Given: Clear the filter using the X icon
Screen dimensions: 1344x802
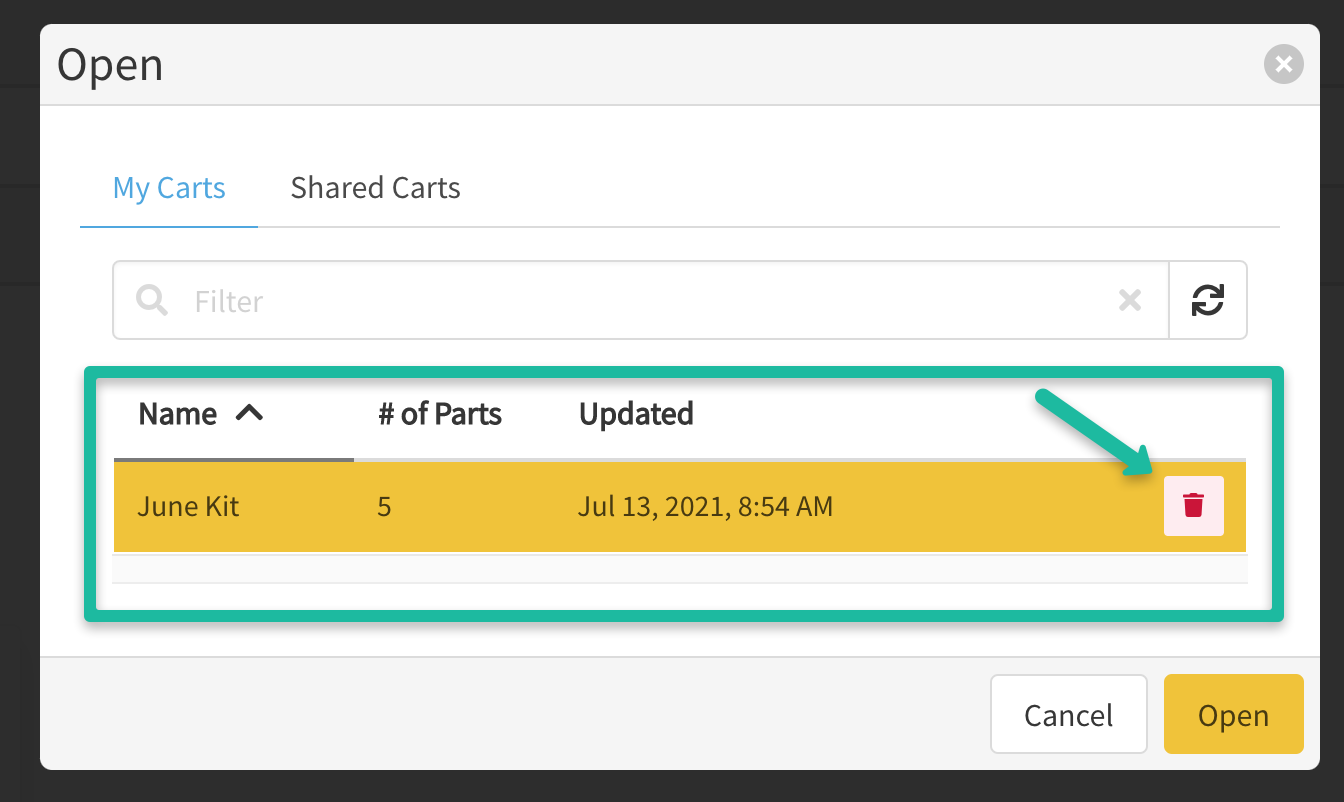Looking at the screenshot, I should point(1130,300).
